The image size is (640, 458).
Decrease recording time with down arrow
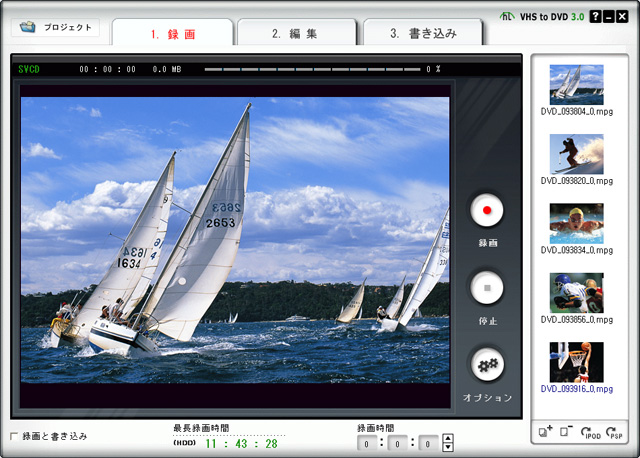(x=448, y=447)
